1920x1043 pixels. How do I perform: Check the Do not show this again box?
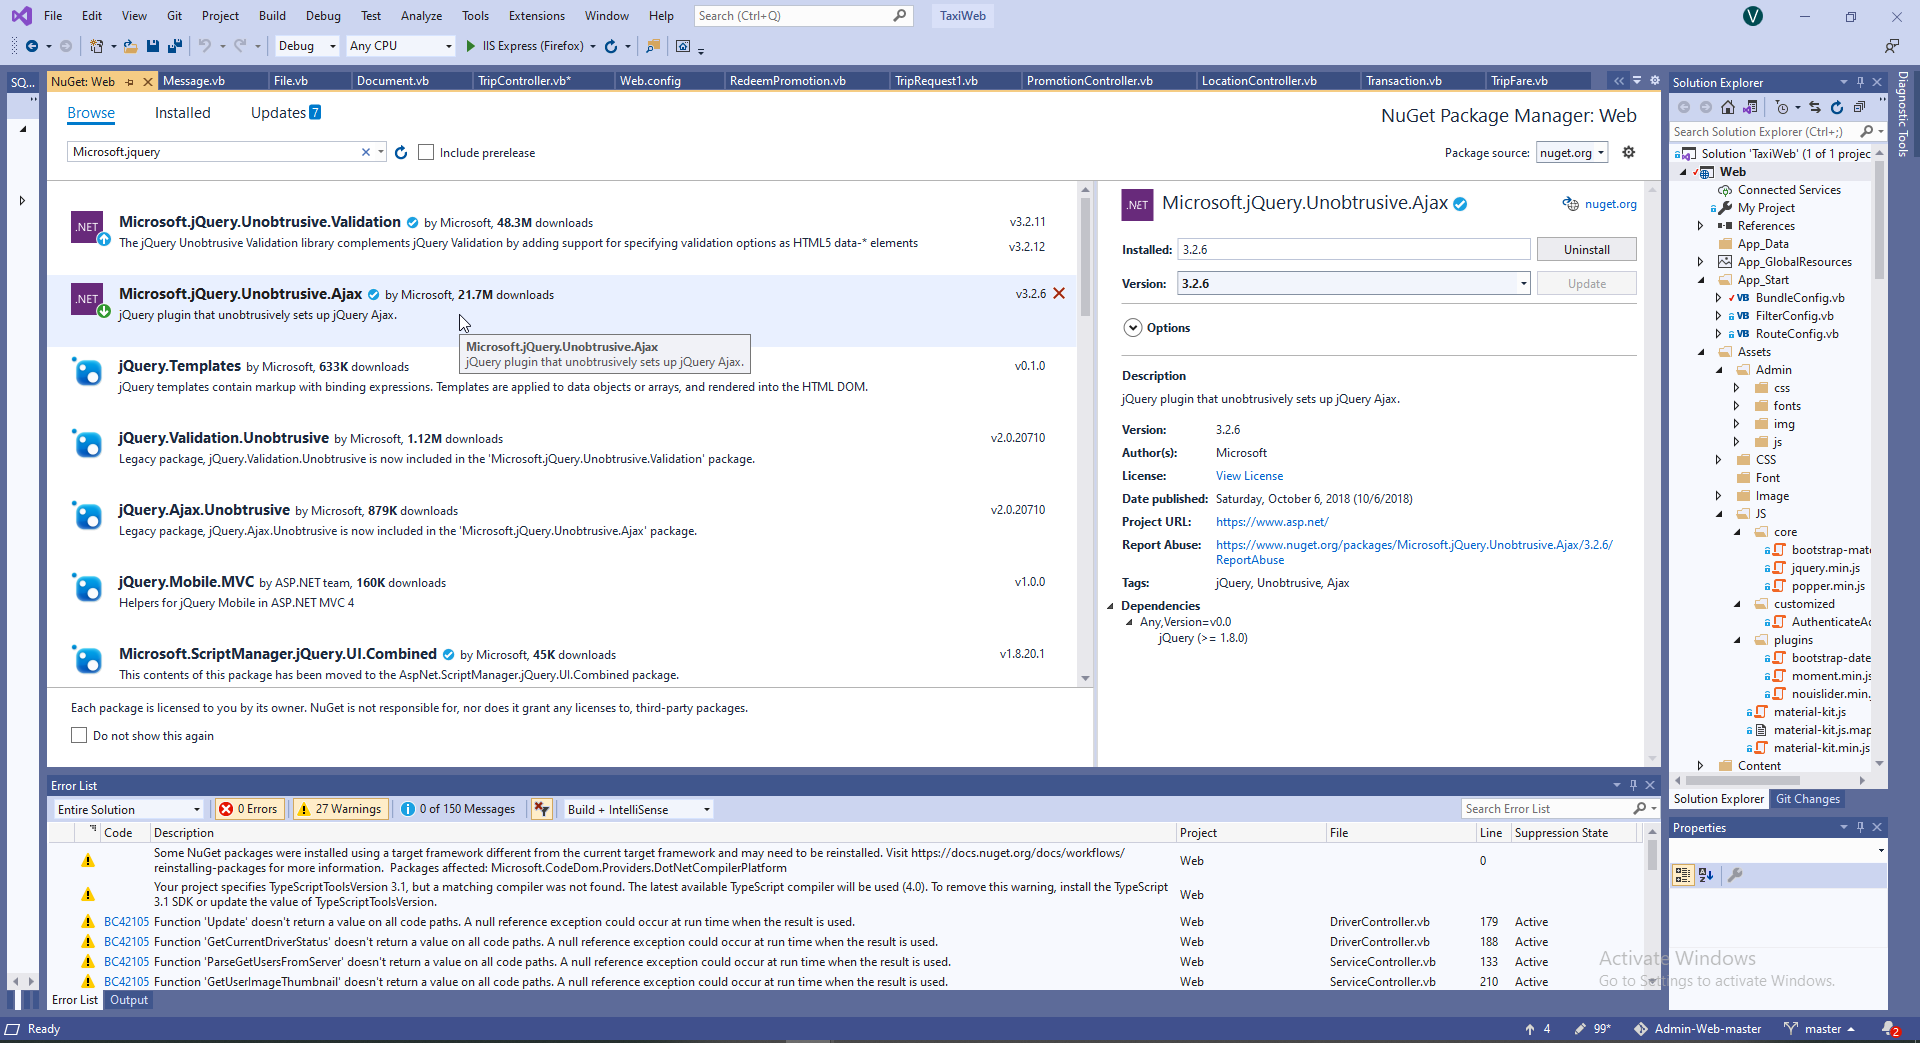[x=79, y=736]
